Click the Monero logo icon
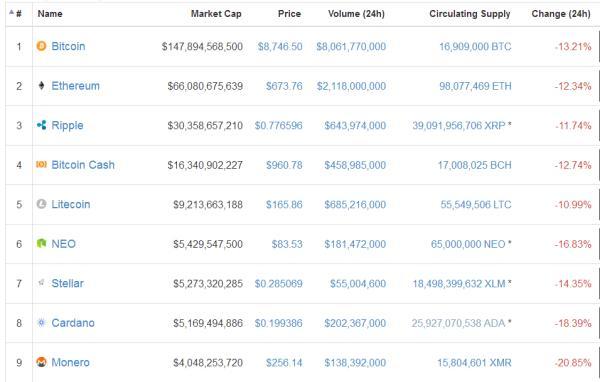600x382 pixels. point(41,362)
